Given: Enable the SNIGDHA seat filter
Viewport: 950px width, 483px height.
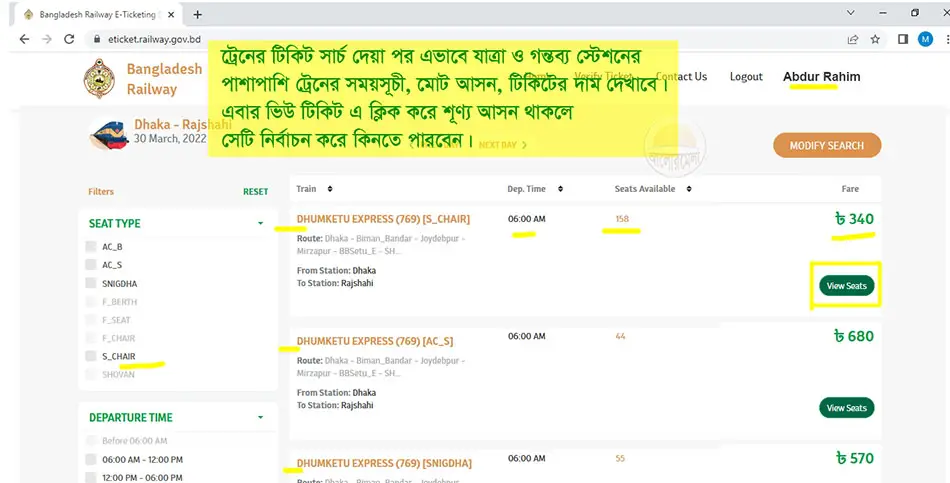Looking at the screenshot, I should [x=93, y=284].
